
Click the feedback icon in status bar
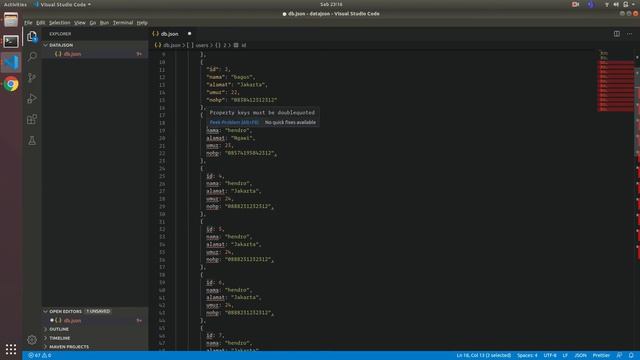pos(619,356)
